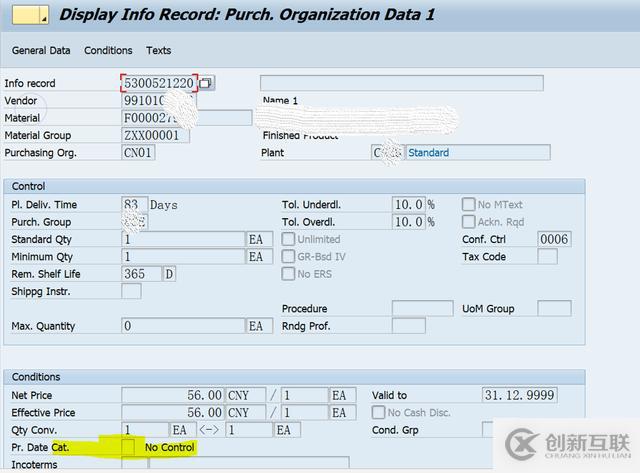640x473 pixels.
Task: Select the empty field beside Info record
Action: click(x=402, y=83)
